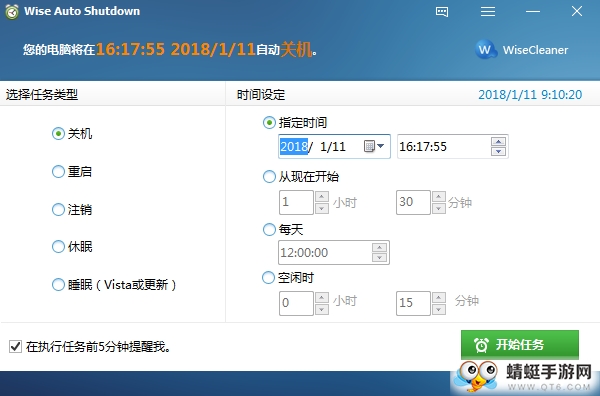Click the idle minutes field showing 15

point(414,303)
